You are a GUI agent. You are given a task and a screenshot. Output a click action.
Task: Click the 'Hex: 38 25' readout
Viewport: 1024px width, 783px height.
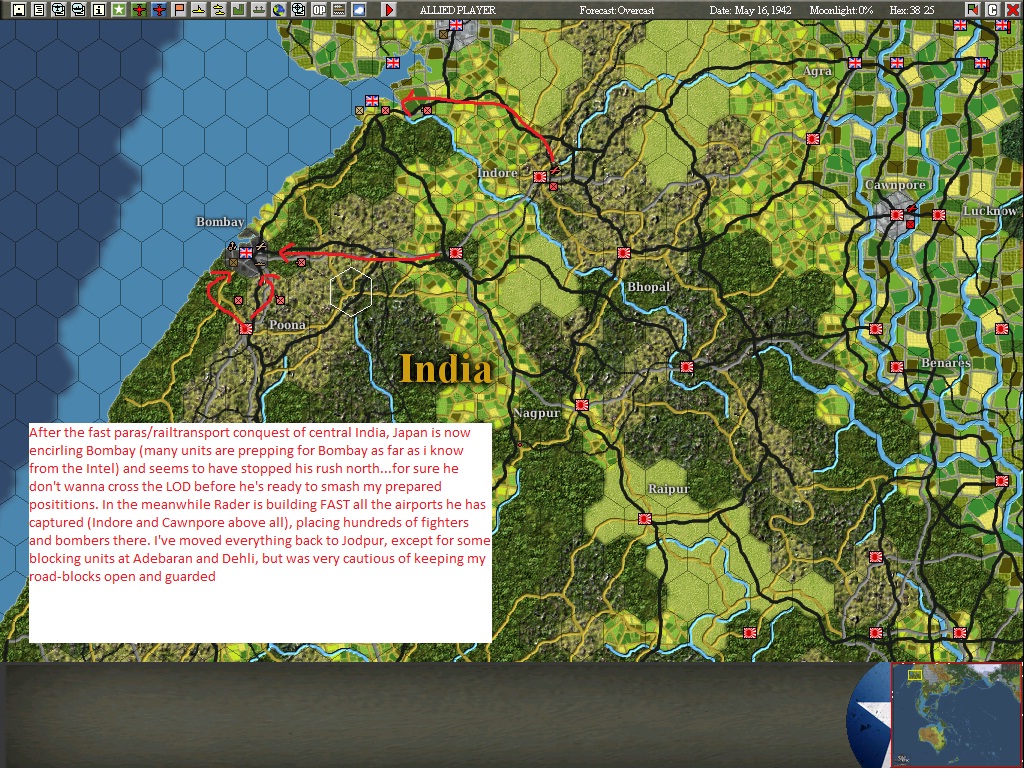coord(912,10)
